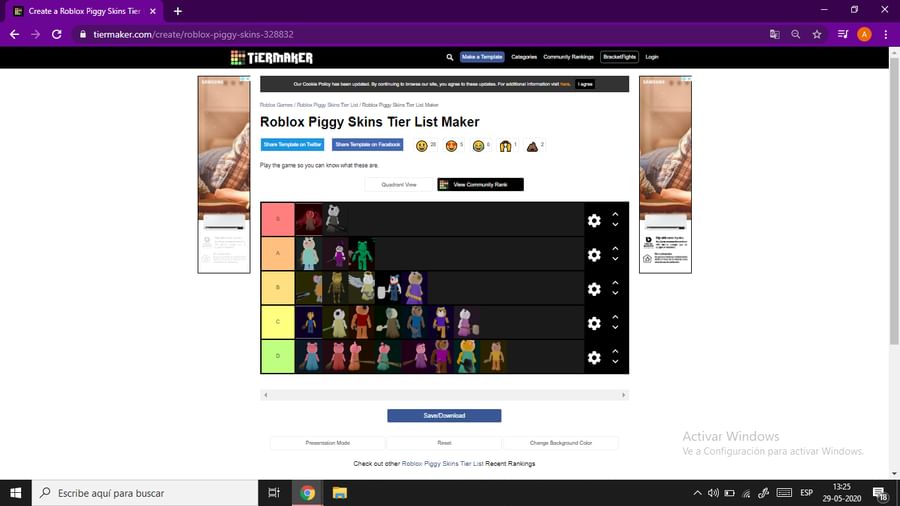Image resolution: width=900 pixels, height=506 pixels.
Task: Click the heart-eyes reaction emoji
Action: point(452,146)
